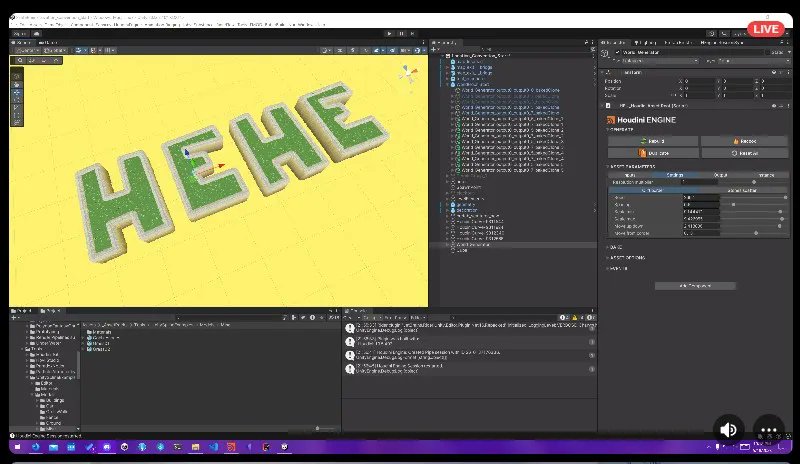This screenshot has width=800, height=464.
Task: Open the Lighting tab
Action: click(646, 42)
